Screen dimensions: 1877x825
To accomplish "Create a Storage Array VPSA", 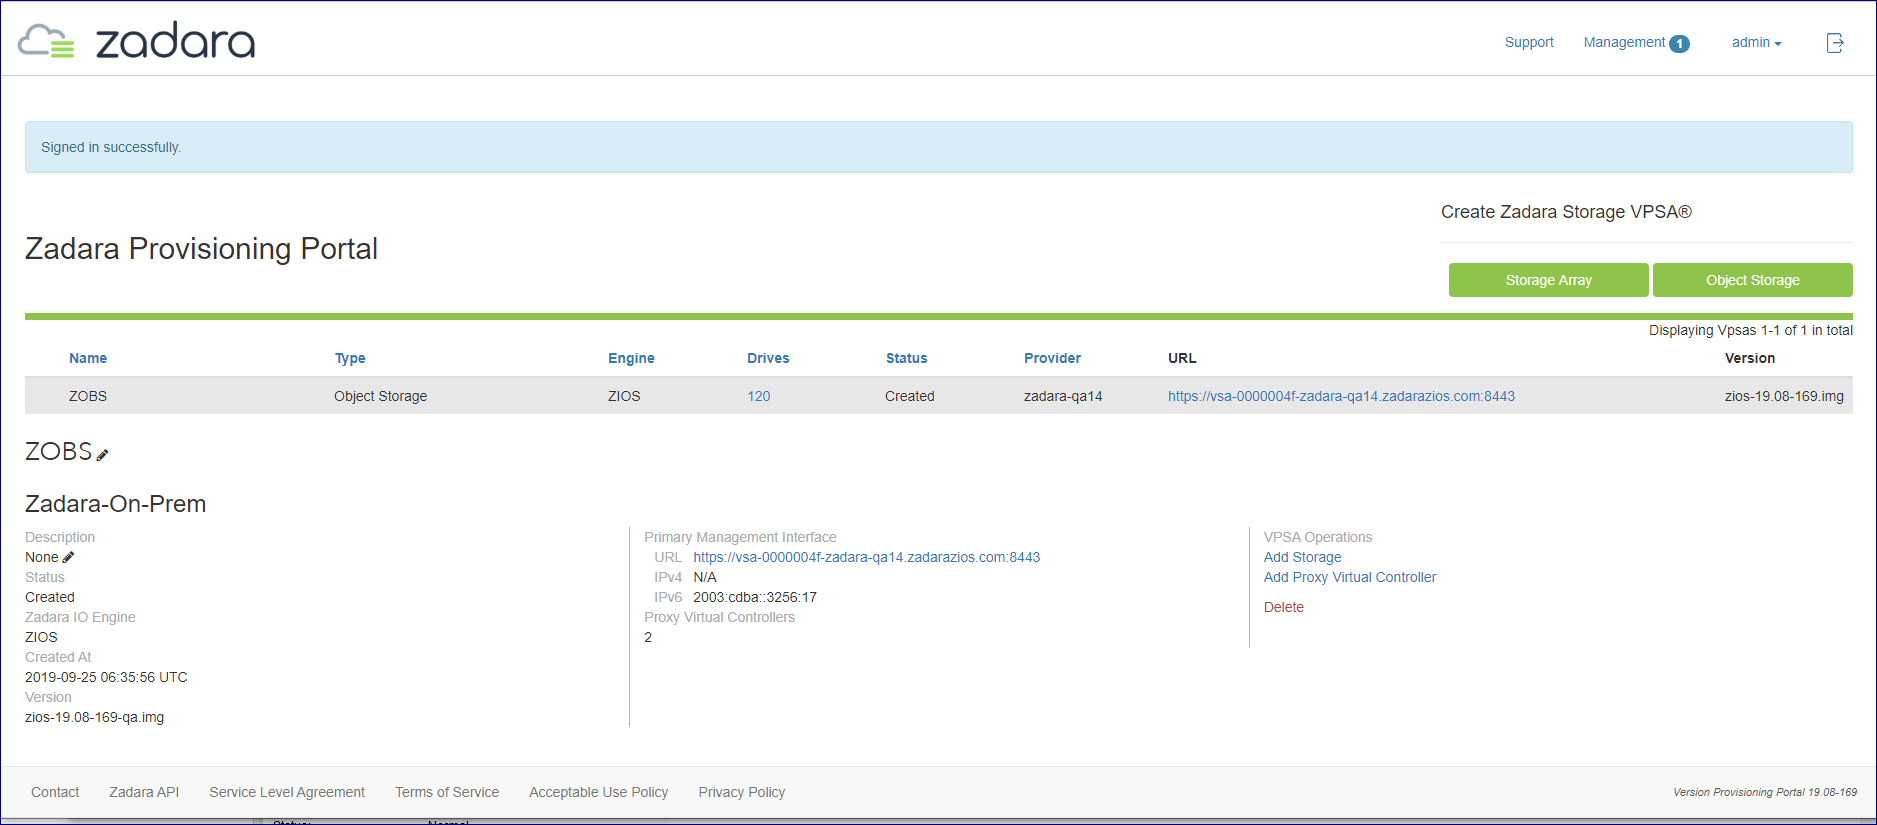I will pos(1548,280).
